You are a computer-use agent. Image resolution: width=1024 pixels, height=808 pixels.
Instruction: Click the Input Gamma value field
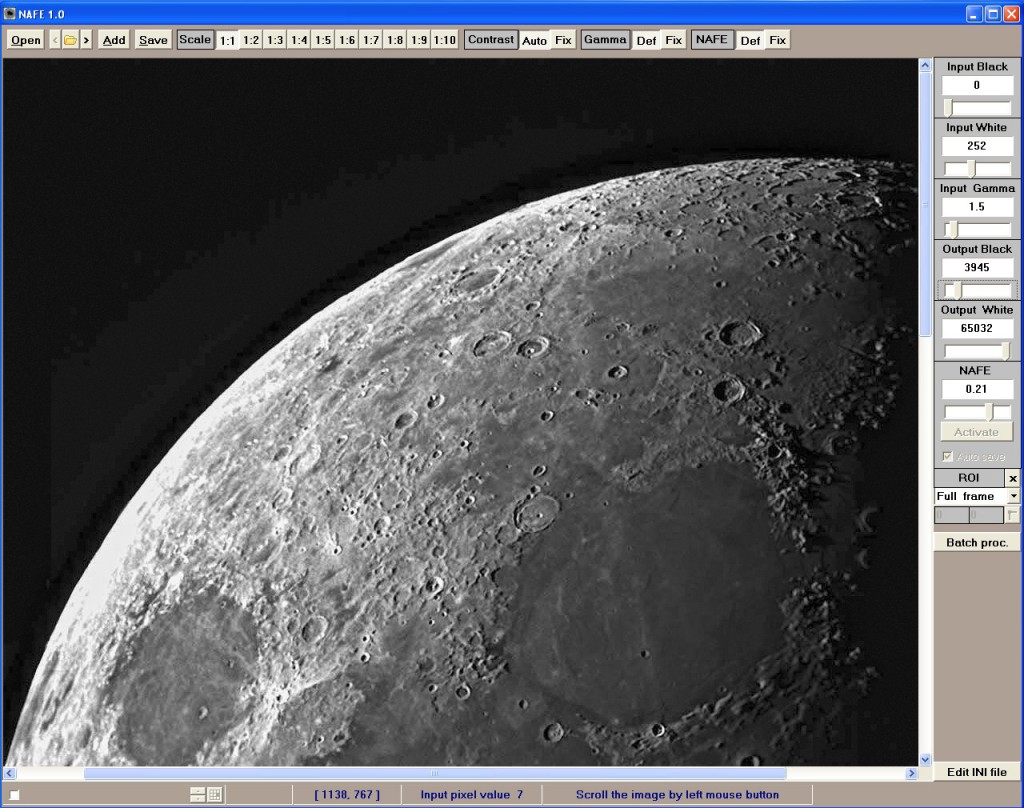pyautogui.click(x=977, y=206)
